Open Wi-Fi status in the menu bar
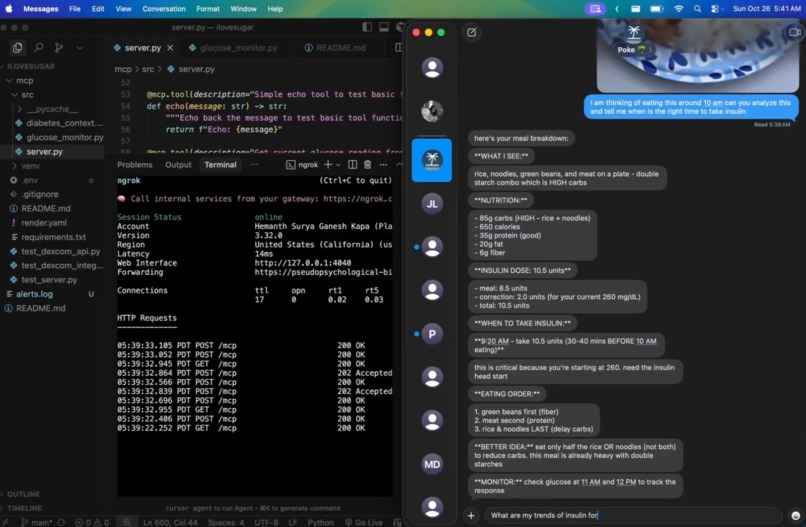Viewport: 806px width, 527px height. click(x=679, y=9)
